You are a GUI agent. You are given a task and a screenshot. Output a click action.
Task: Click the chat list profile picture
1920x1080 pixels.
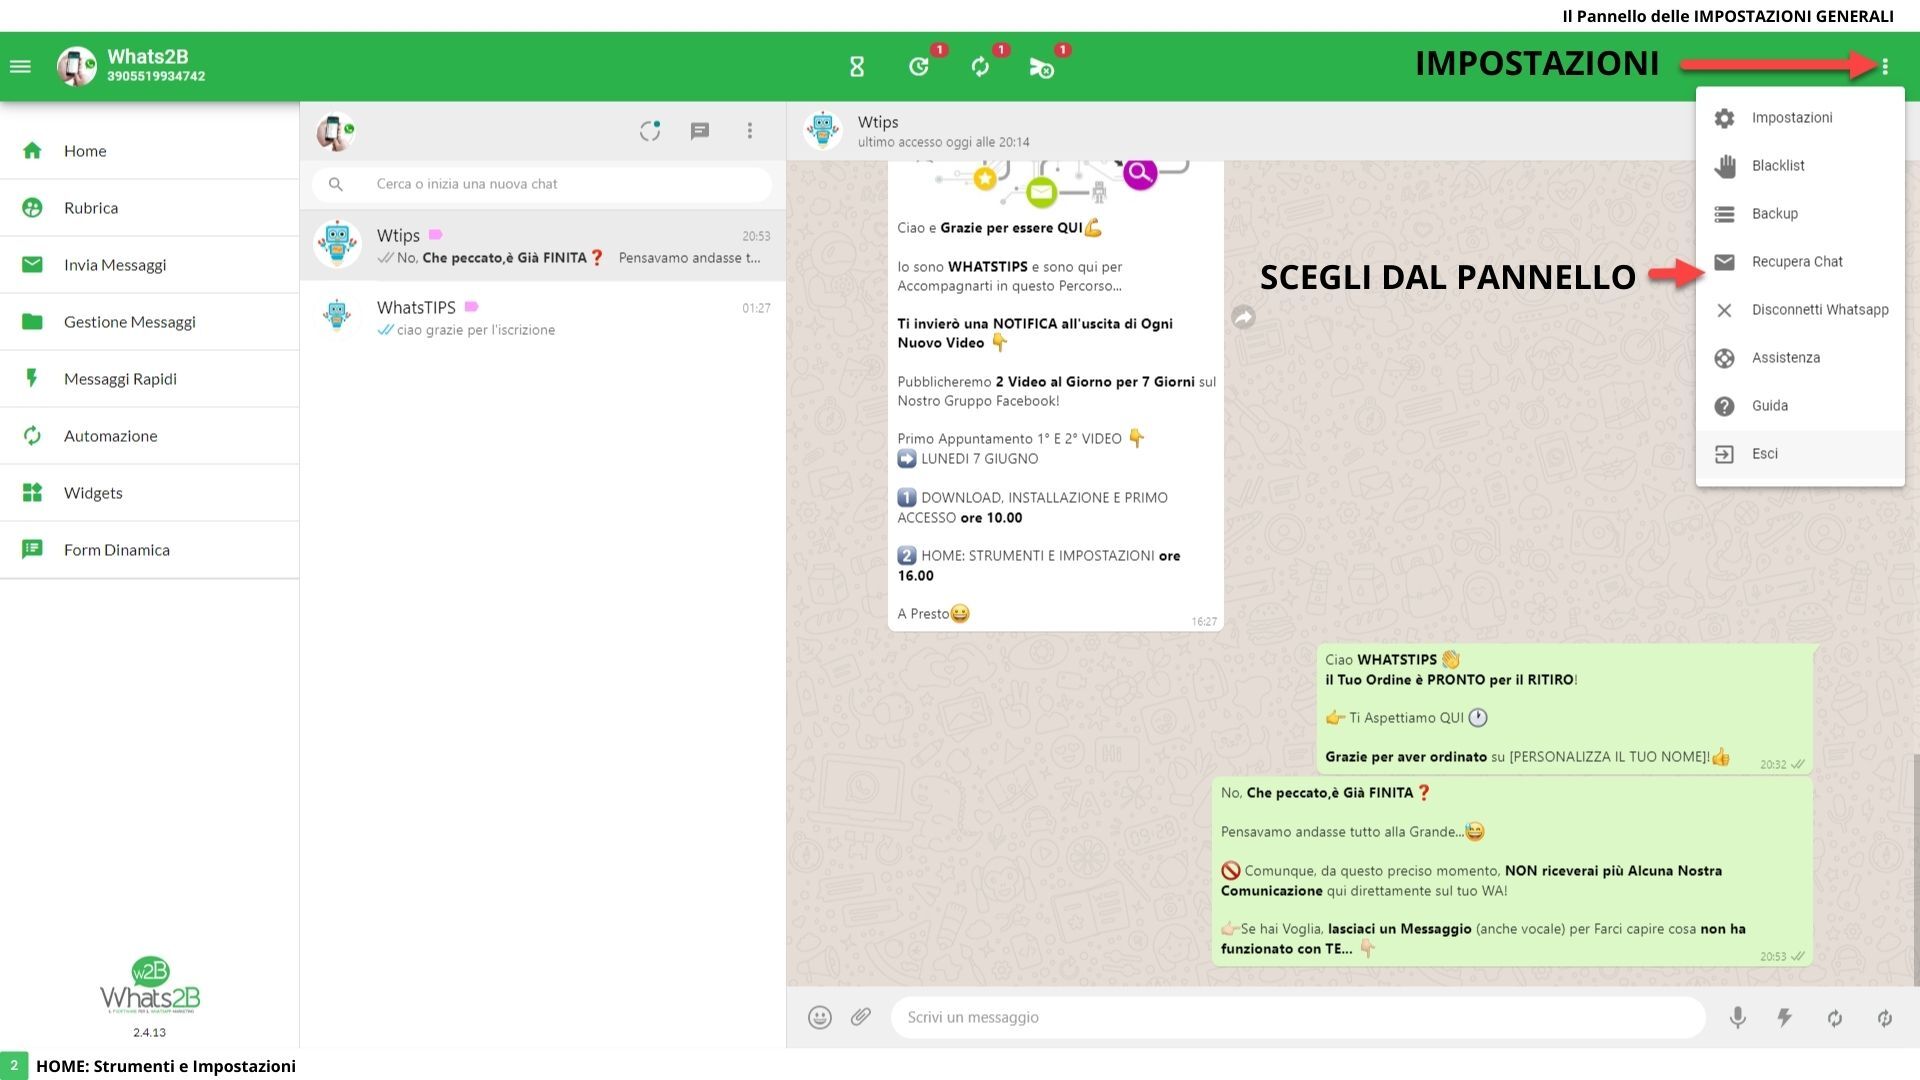point(336,131)
